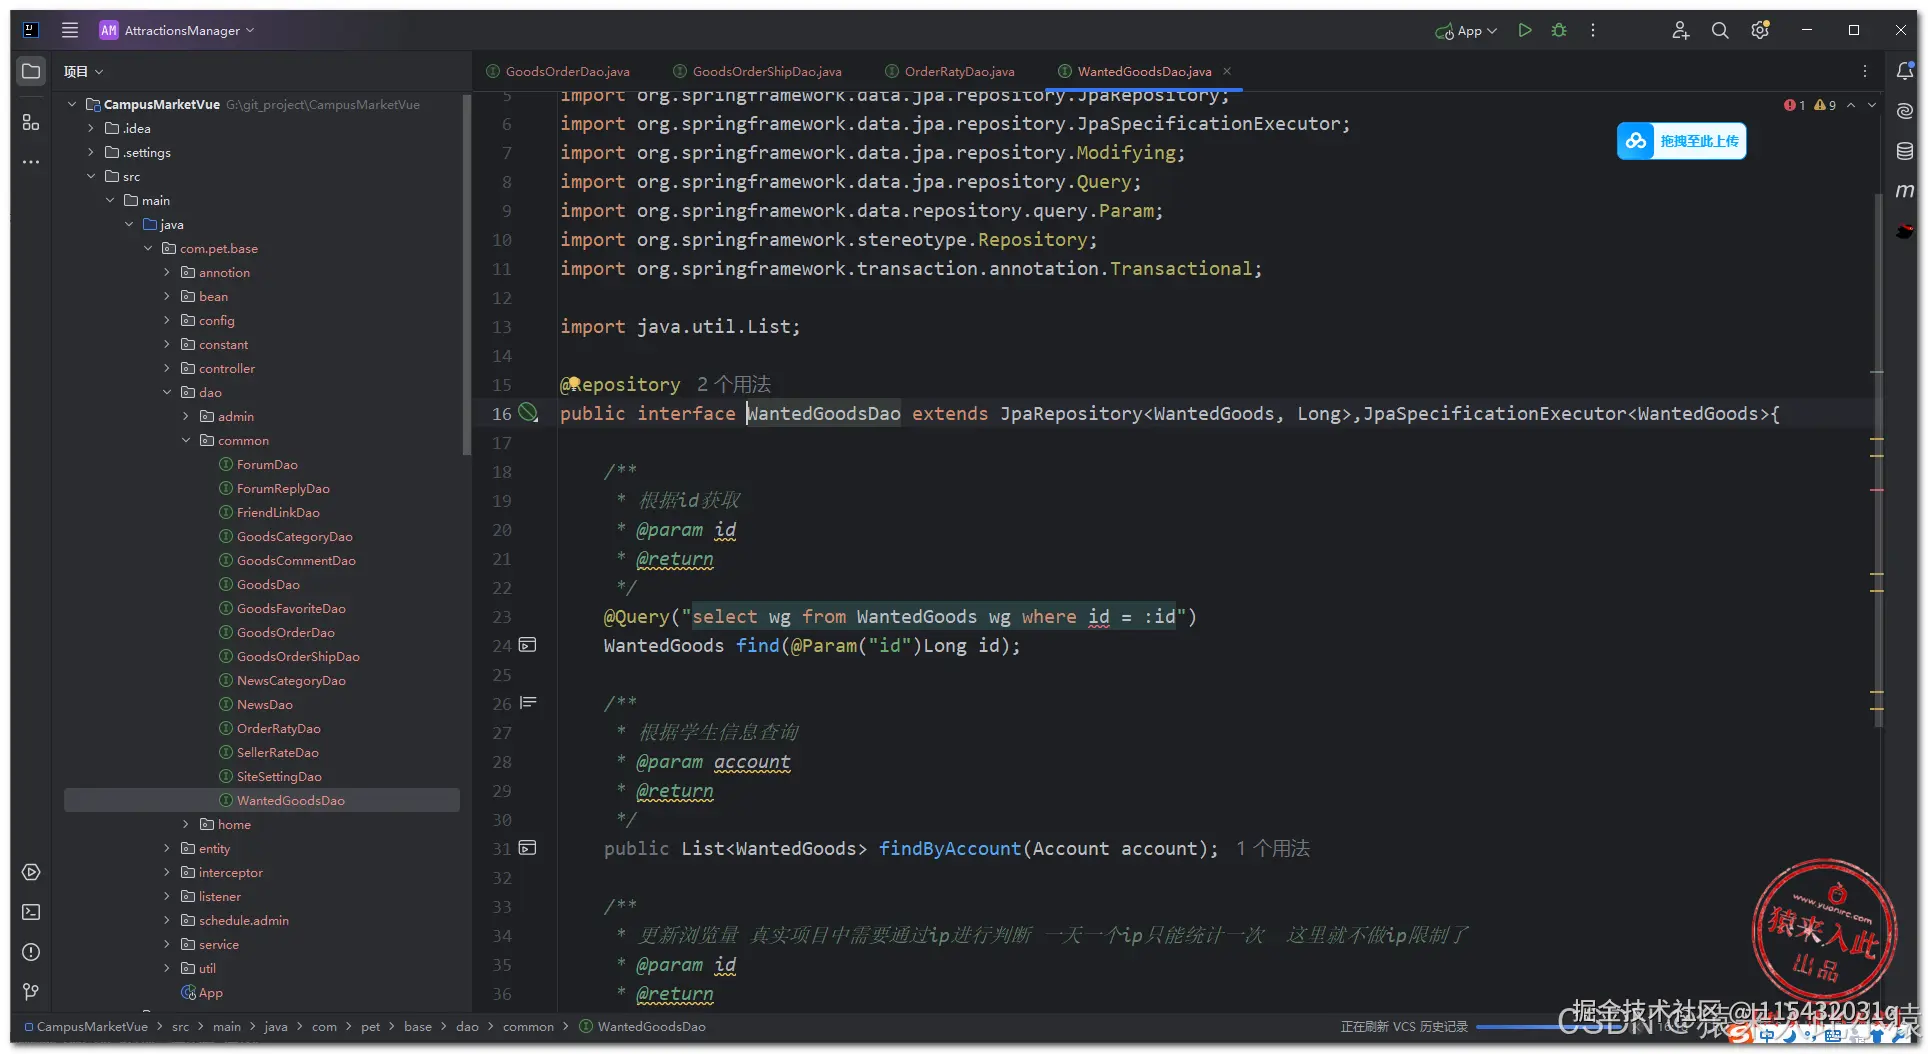The height and width of the screenshot is (1054, 1928).
Task: Click the 正在刷新 VCS 历史记录 status text
Action: pyautogui.click(x=1404, y=1027)
